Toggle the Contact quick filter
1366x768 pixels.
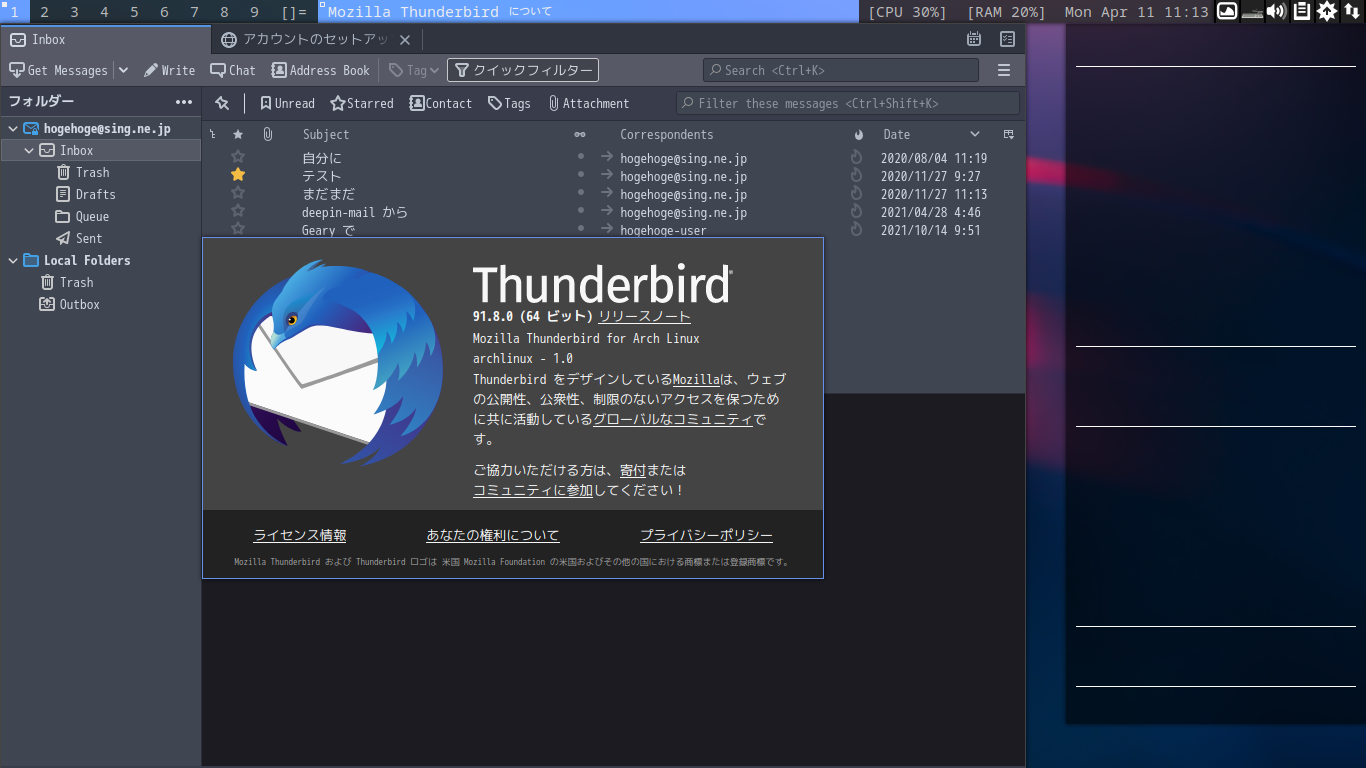(x=440, y=103)
